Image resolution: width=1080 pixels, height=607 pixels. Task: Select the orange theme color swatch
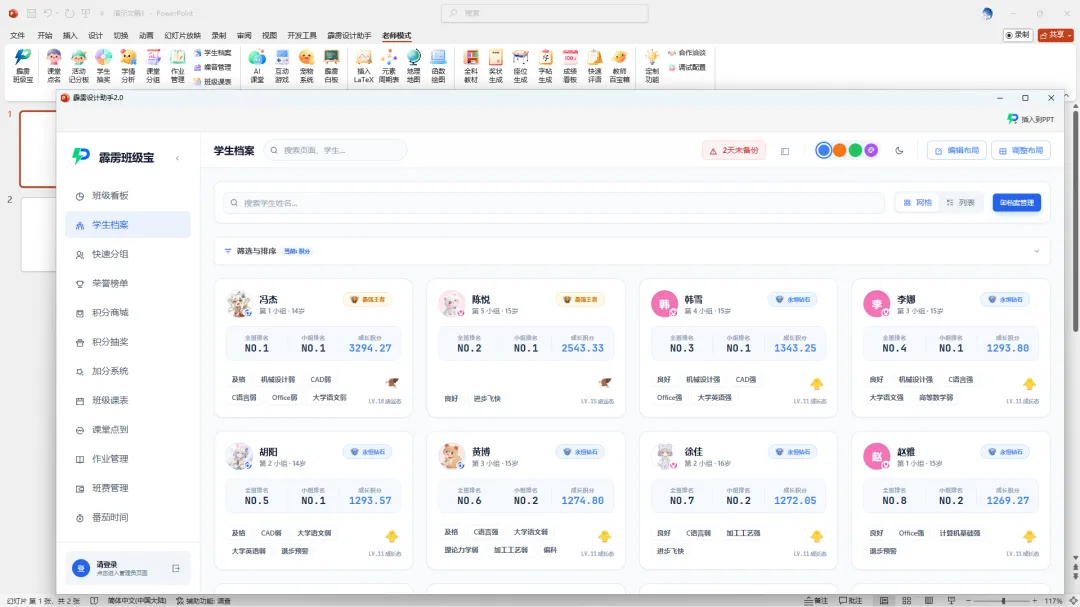pyautogui.click(x=839, y=150)
